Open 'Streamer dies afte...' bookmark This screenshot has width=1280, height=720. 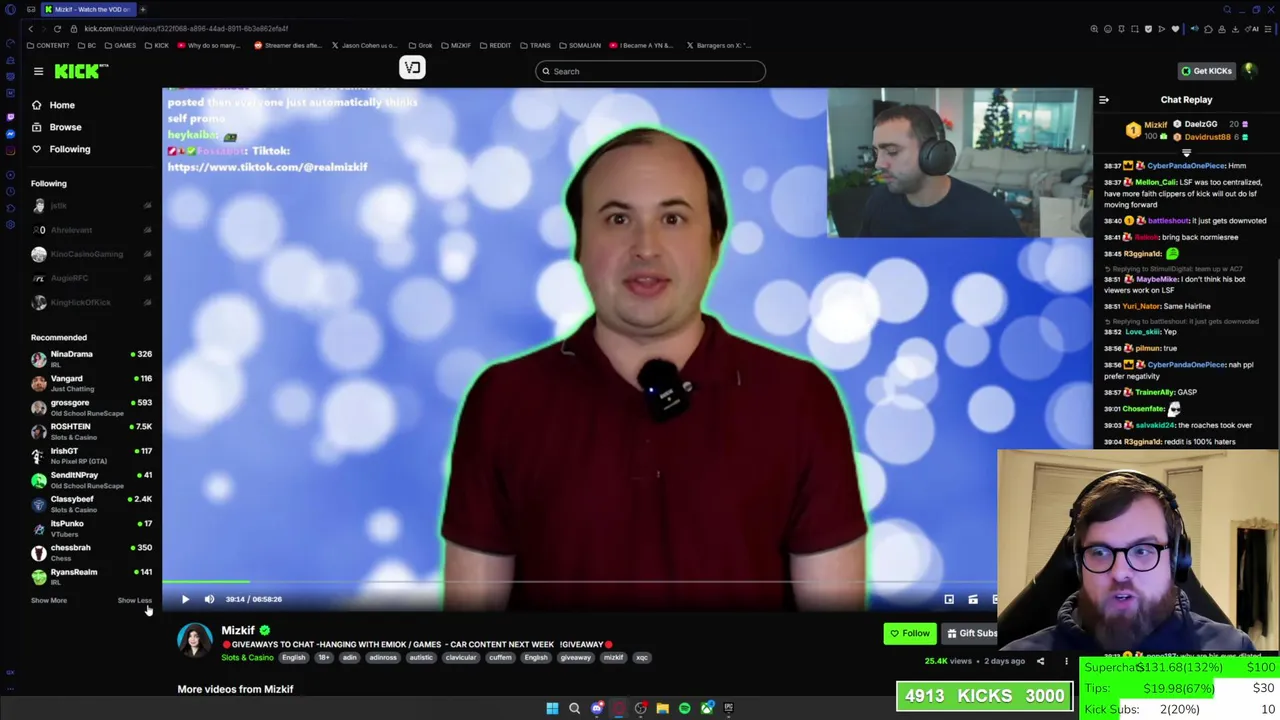[288, 45]
